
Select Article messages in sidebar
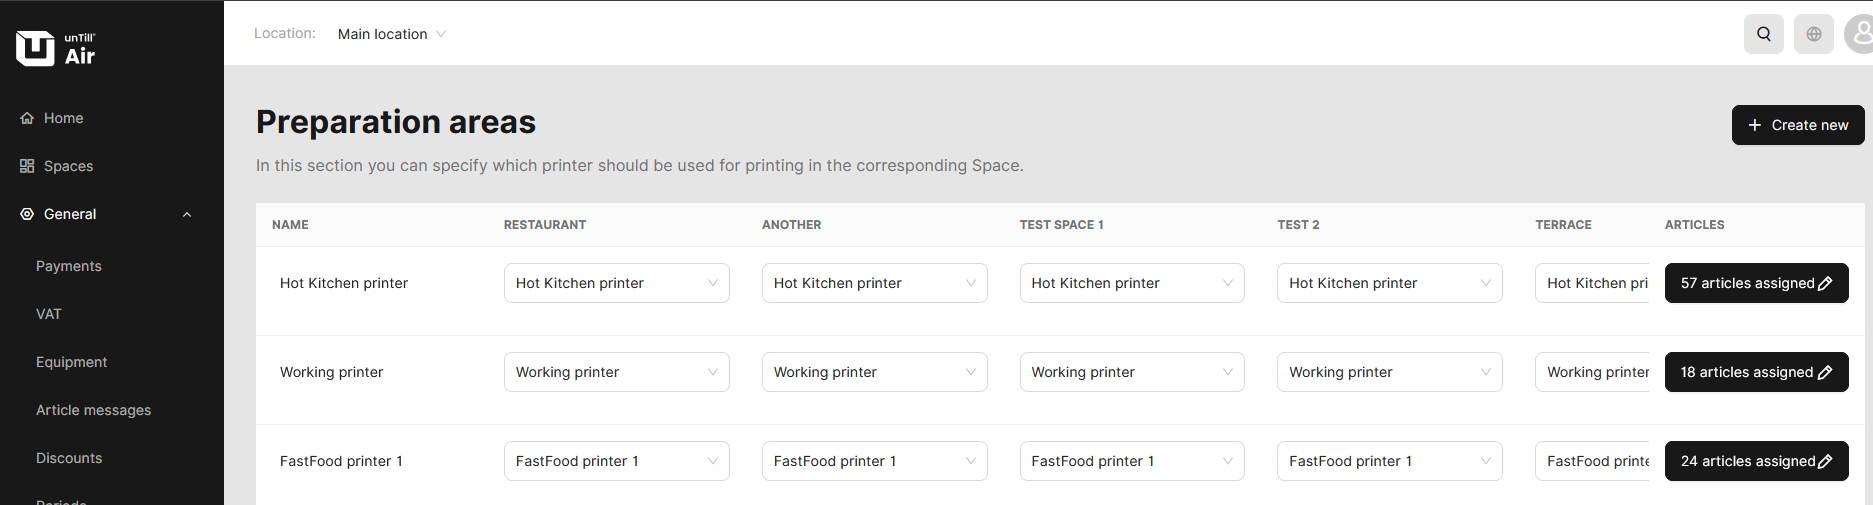(93, 410)
